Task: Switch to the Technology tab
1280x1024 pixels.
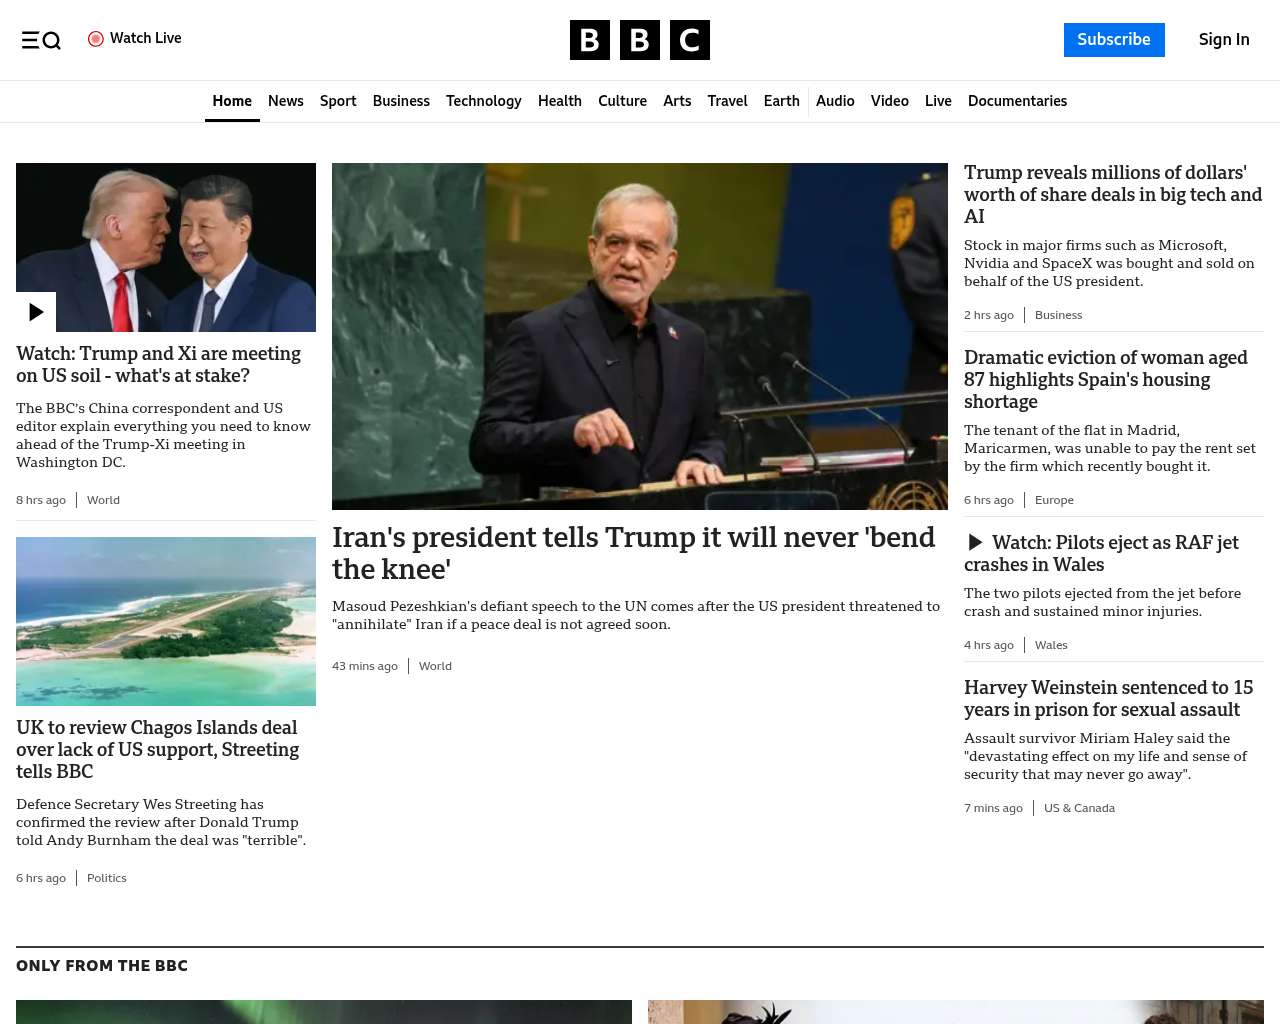Action: [484, 101]
